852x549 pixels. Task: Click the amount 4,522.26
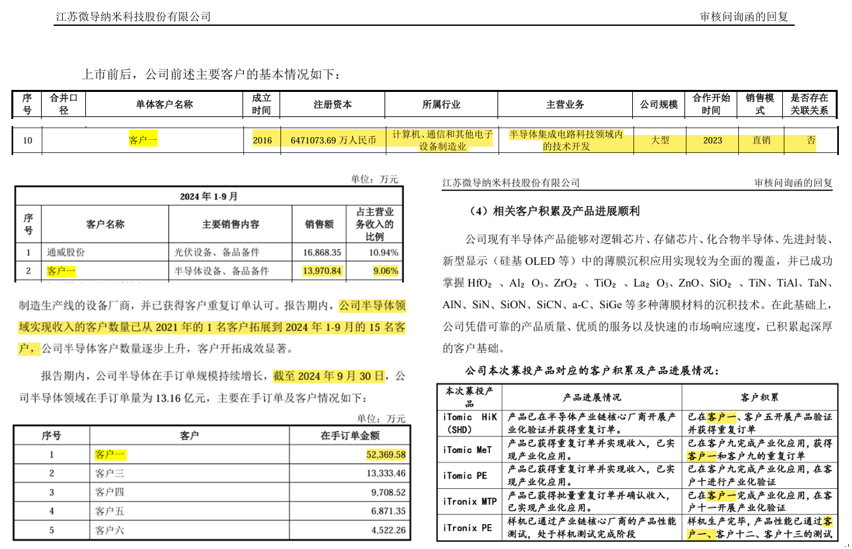click(389, 530)
